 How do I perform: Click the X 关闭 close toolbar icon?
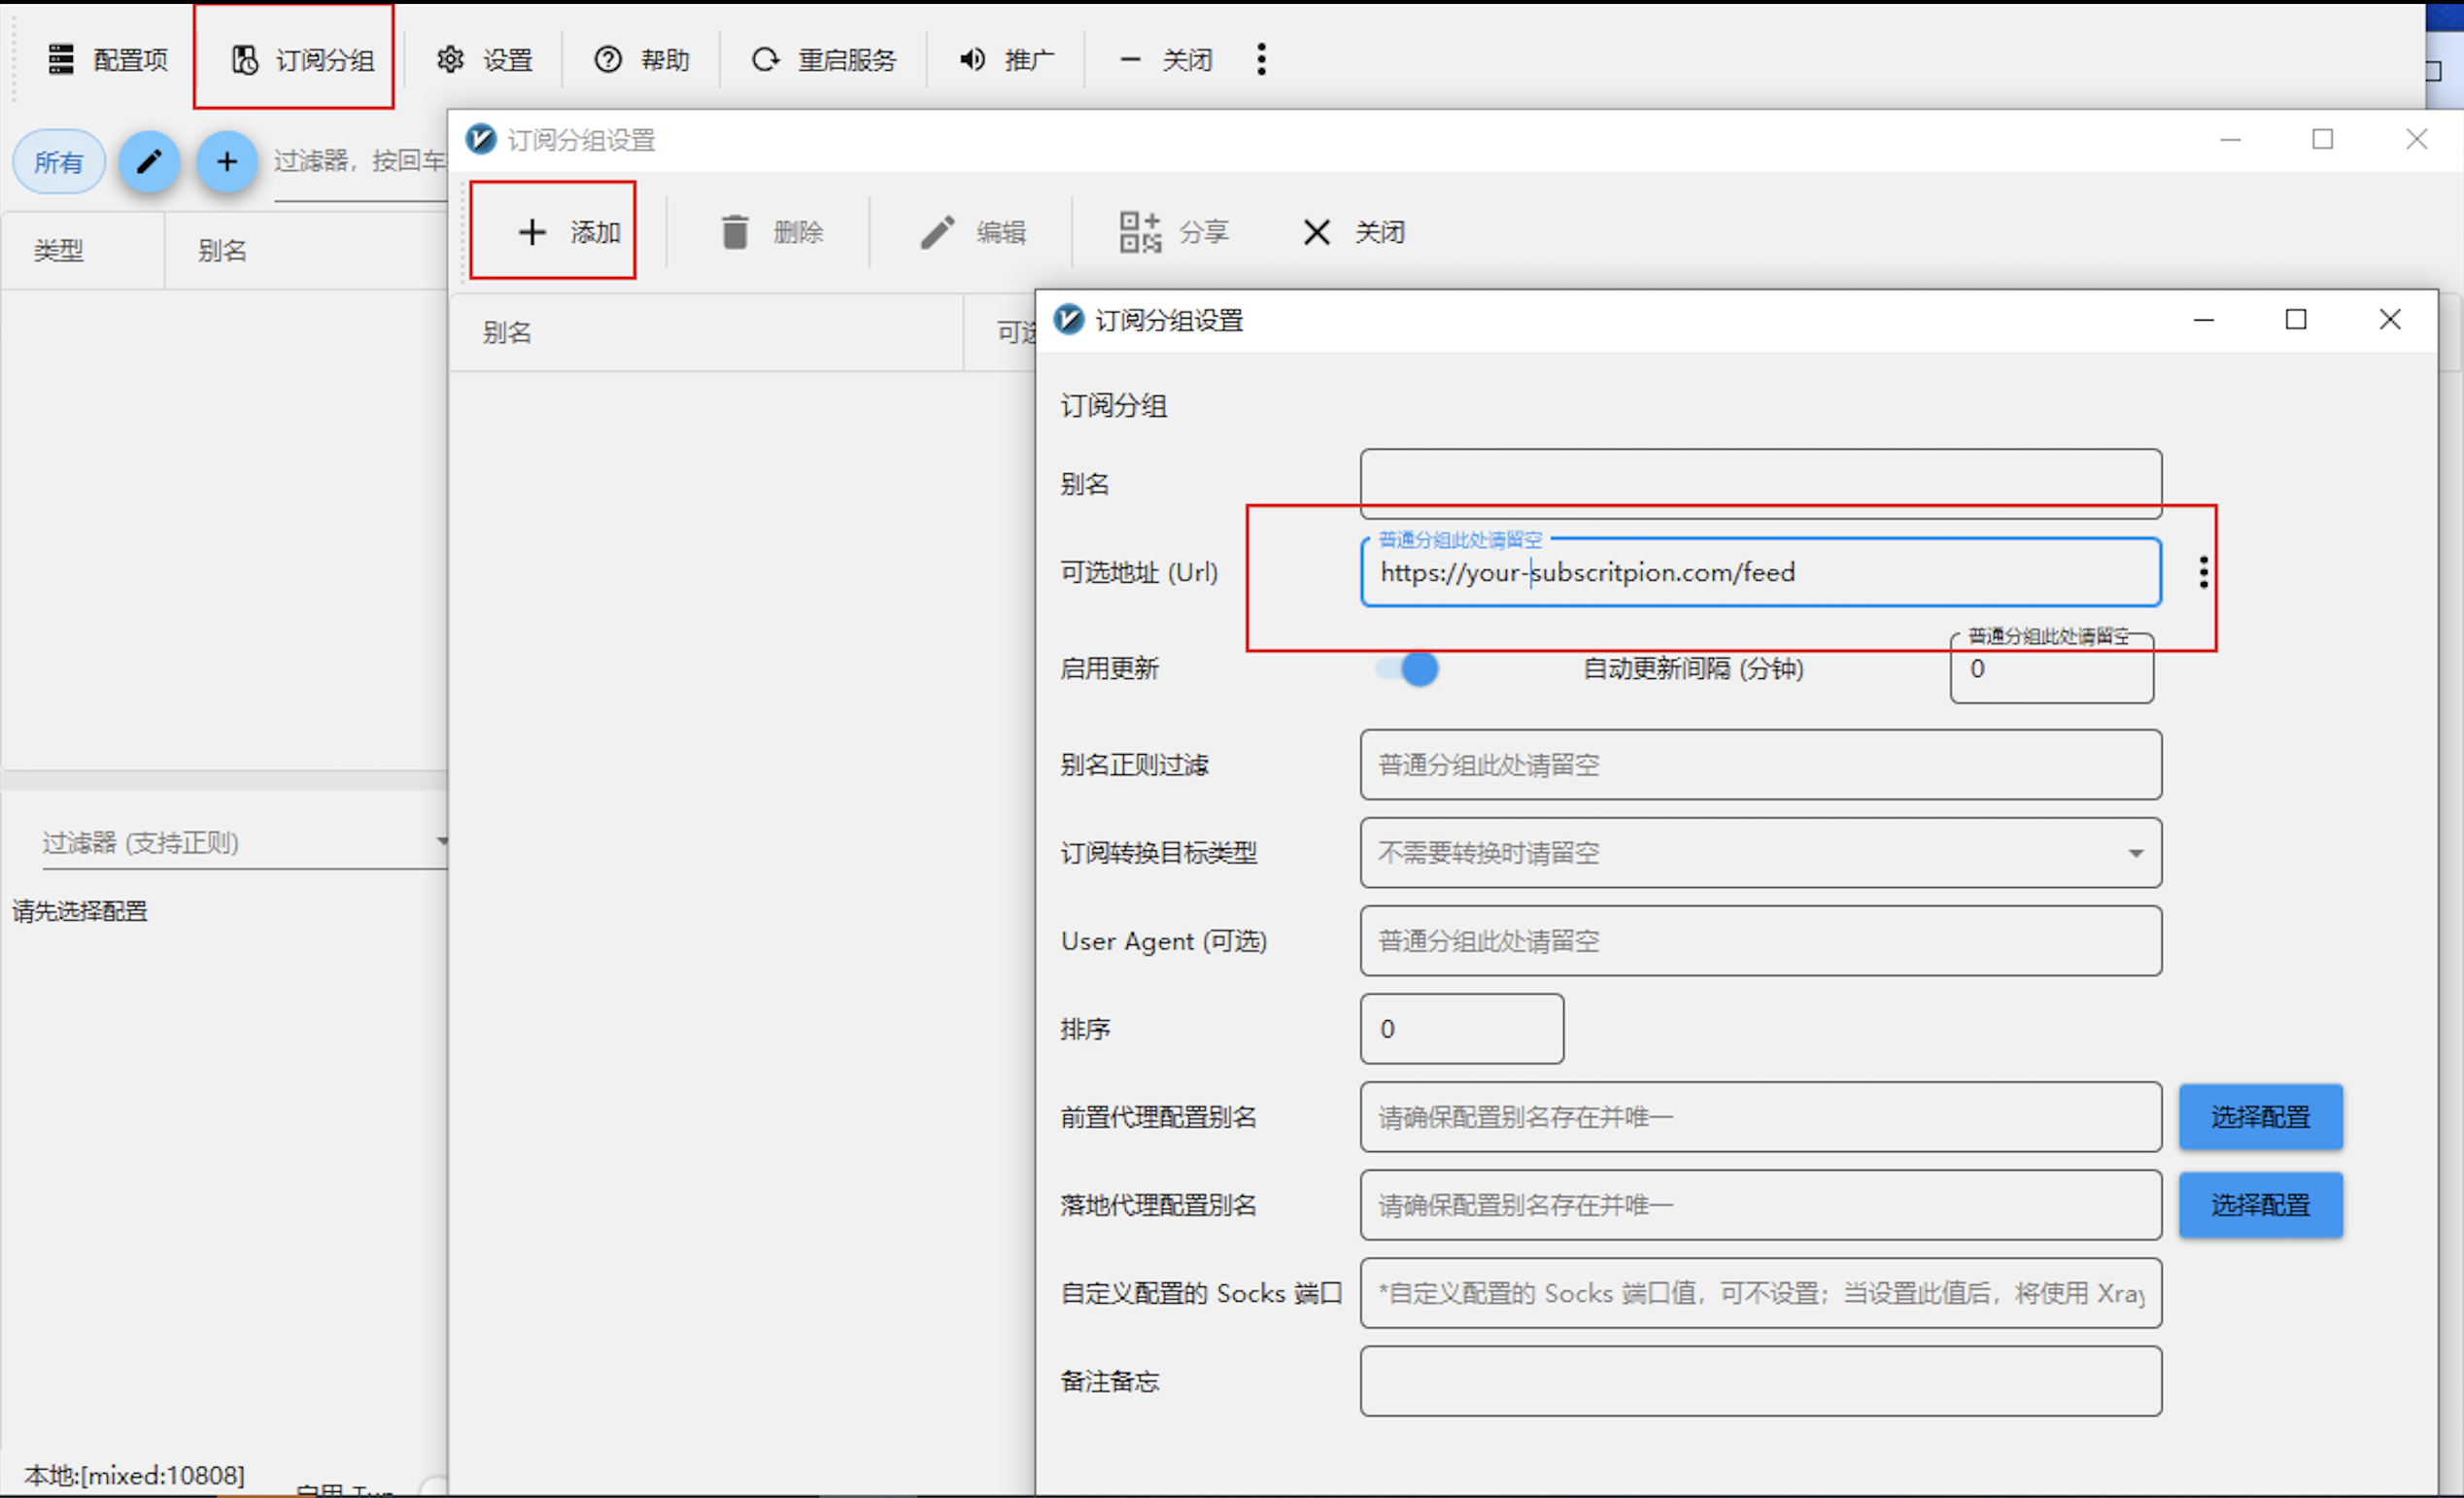tap(1316, 231)
